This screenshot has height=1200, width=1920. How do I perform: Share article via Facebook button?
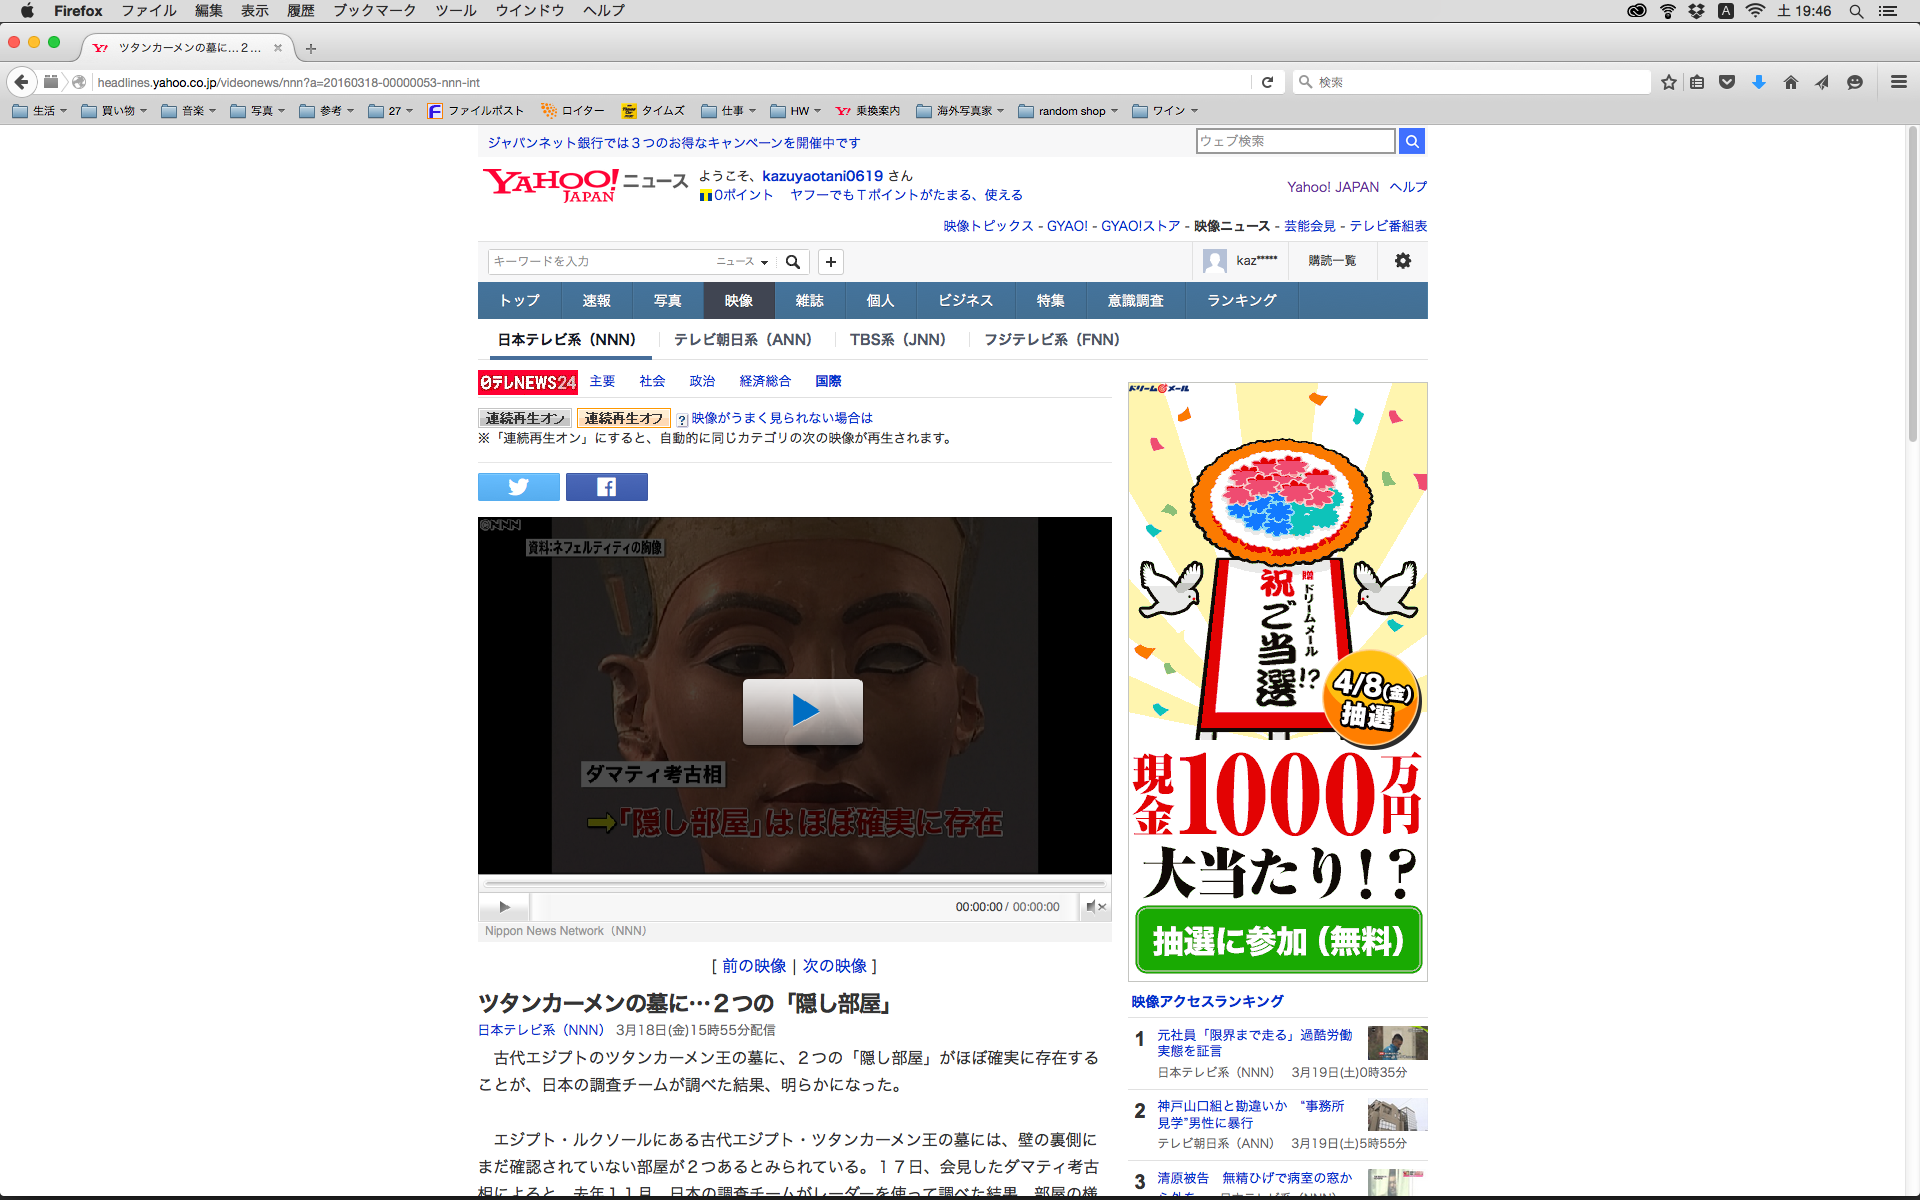coord(606,487)
